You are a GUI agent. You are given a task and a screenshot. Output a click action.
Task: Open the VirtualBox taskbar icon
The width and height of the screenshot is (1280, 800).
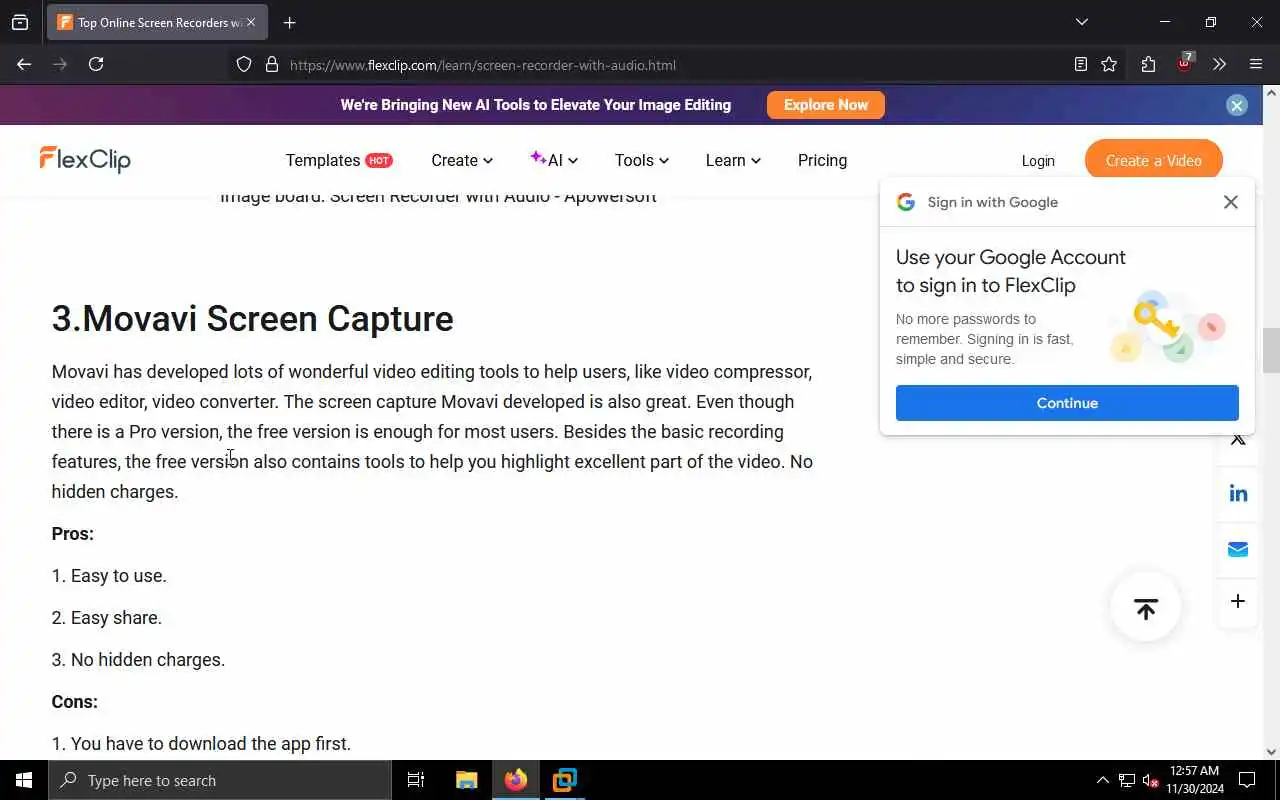pos(565,780)
